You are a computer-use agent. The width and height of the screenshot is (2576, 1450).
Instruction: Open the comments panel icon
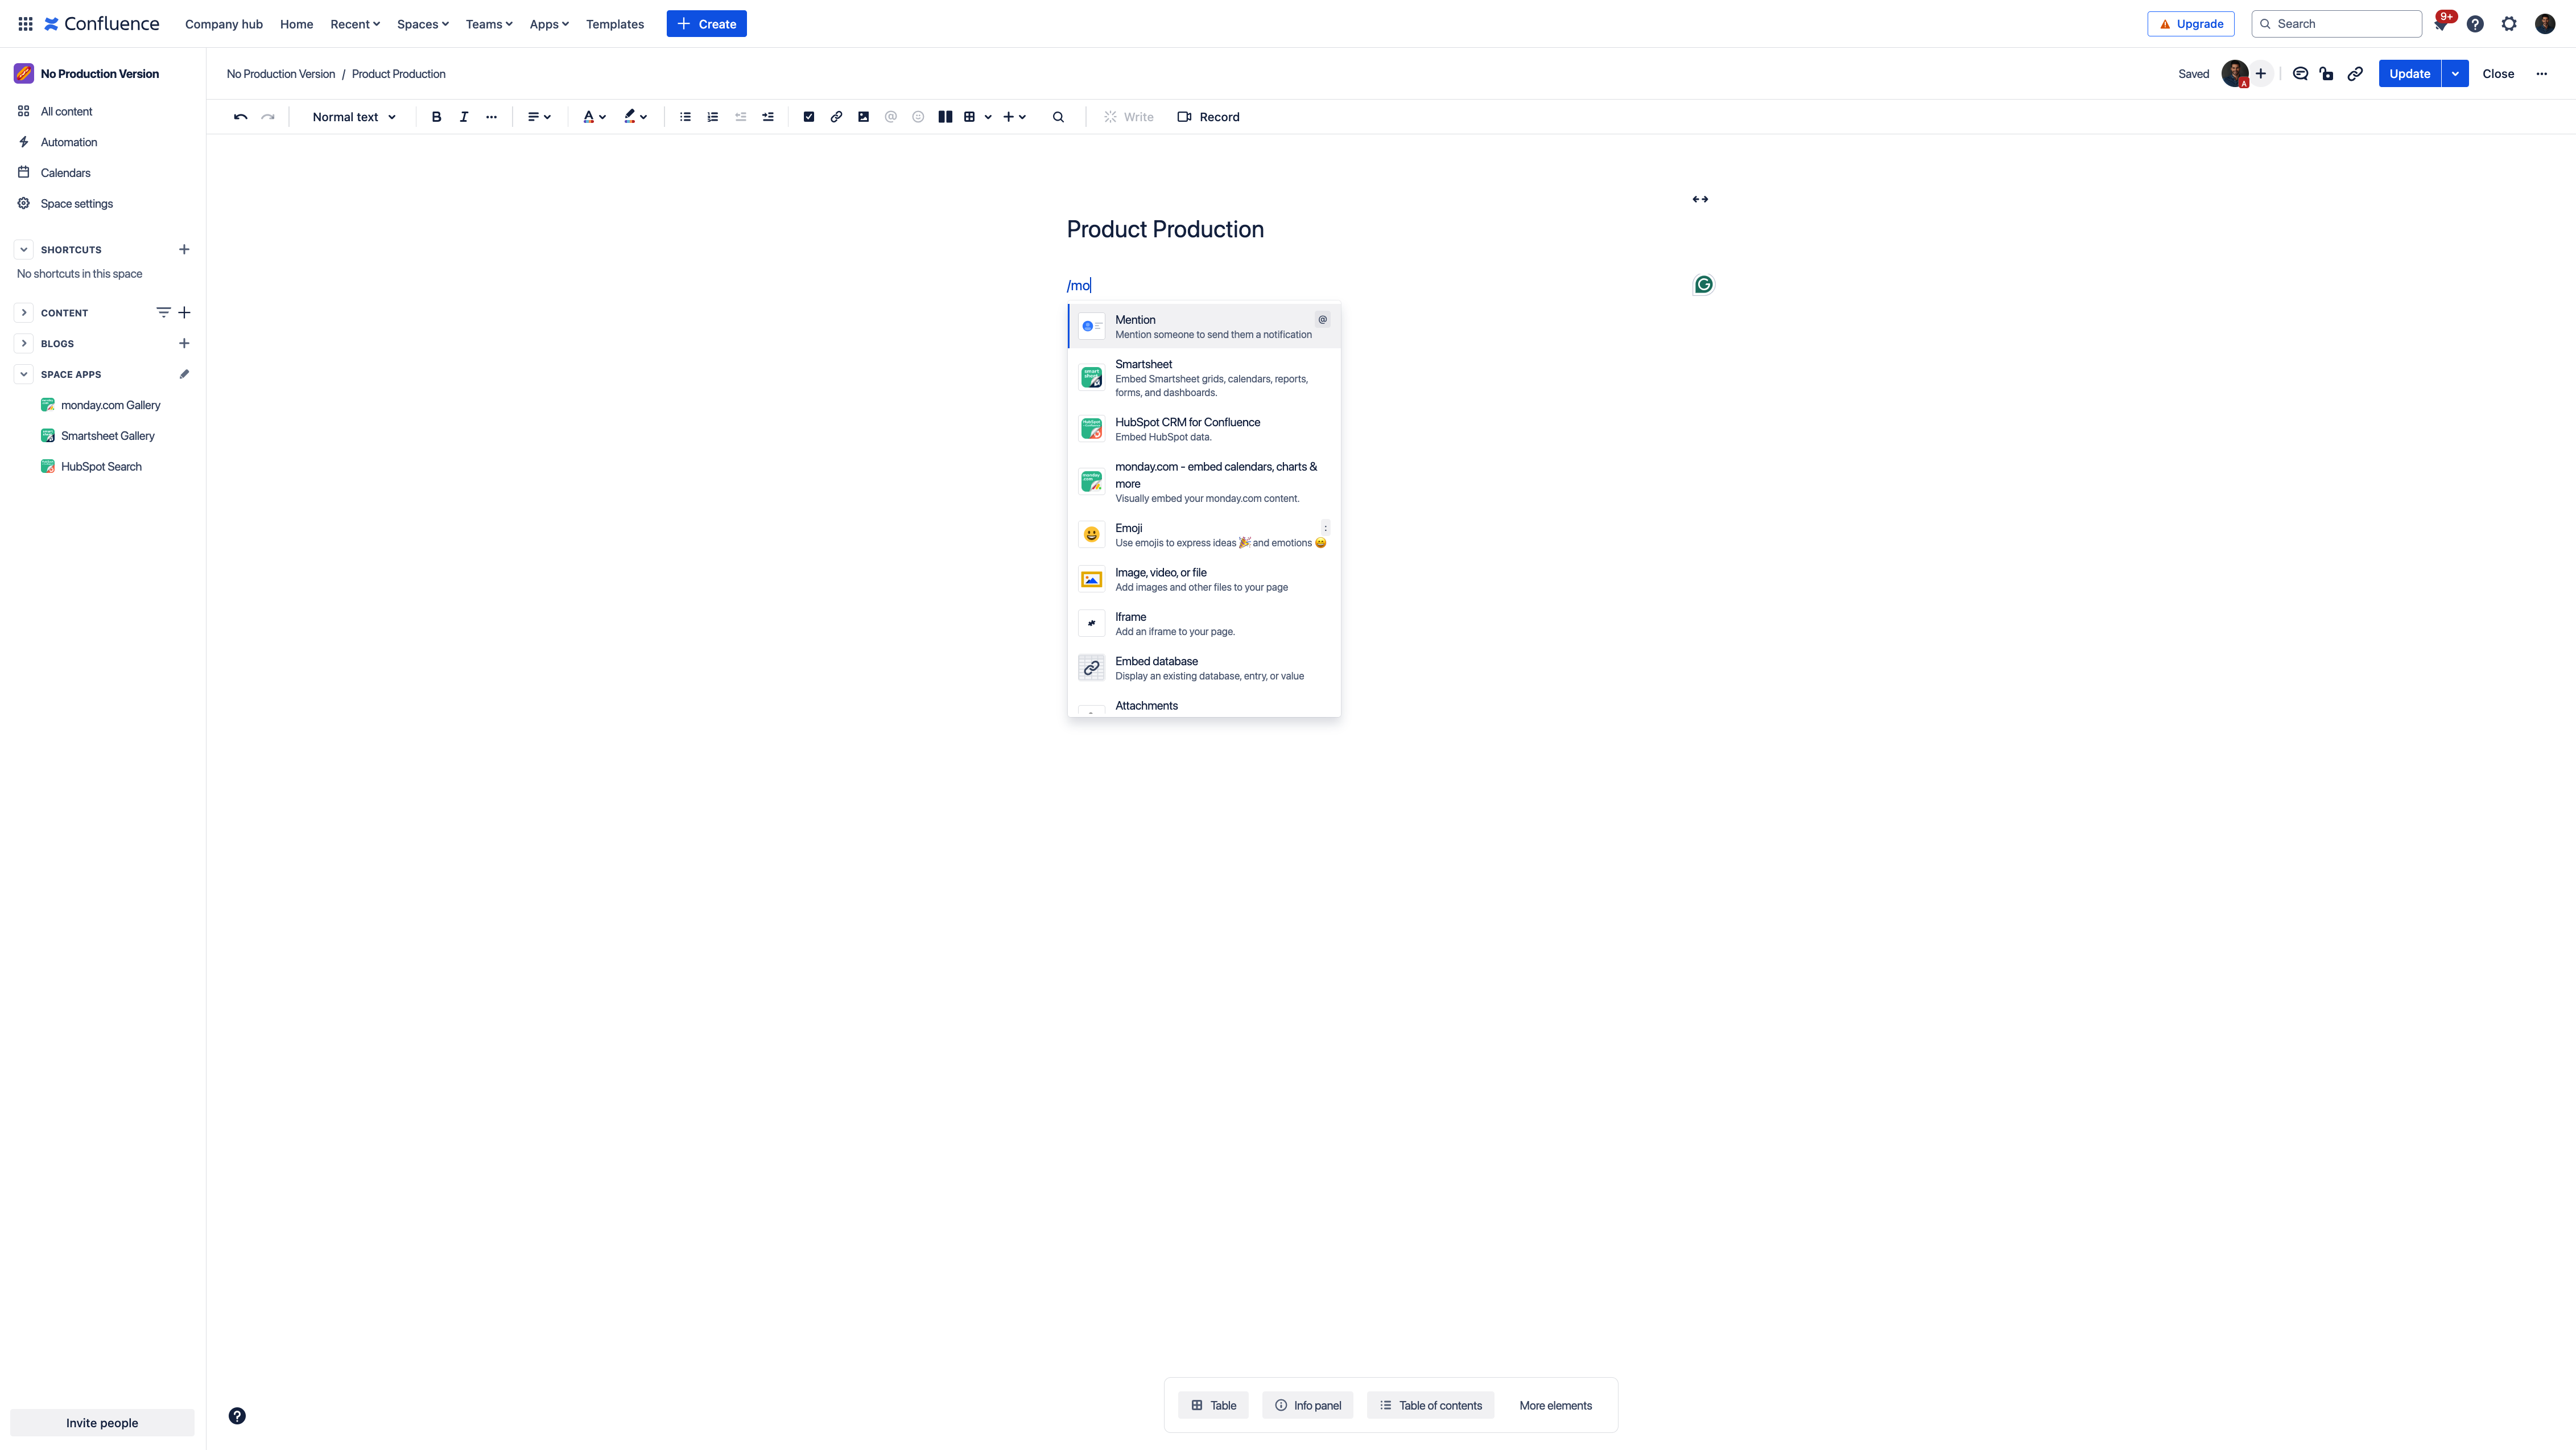2300,74
